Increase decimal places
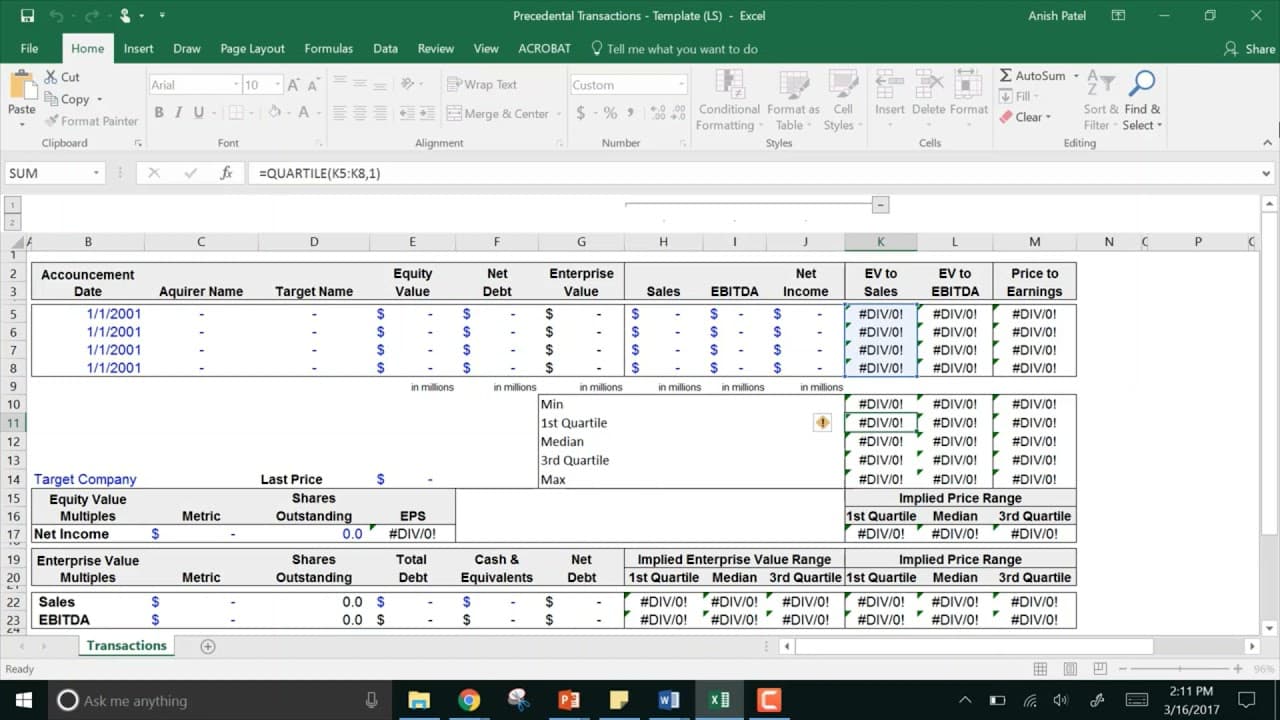This screenshot has width=1280, height=720. point(659,114)
